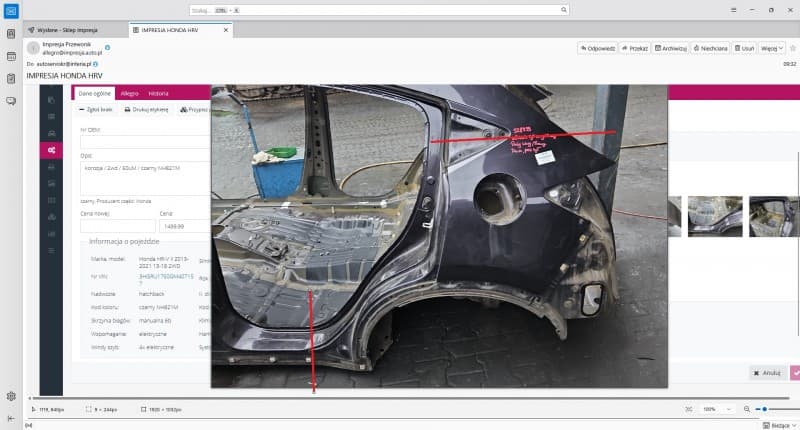Collapse the left rail with arrow icon
This screenshot has width=800, height=430.
point(11,418)
